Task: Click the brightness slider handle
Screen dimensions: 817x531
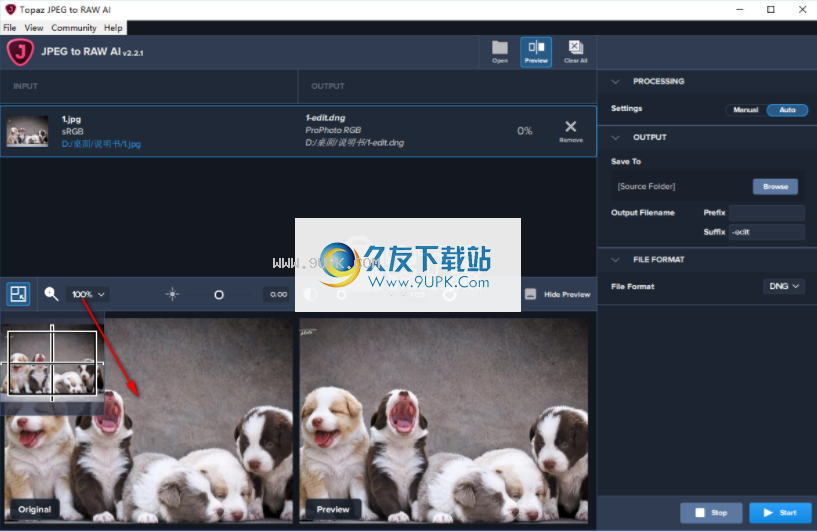Action: [x=219, y=295]
